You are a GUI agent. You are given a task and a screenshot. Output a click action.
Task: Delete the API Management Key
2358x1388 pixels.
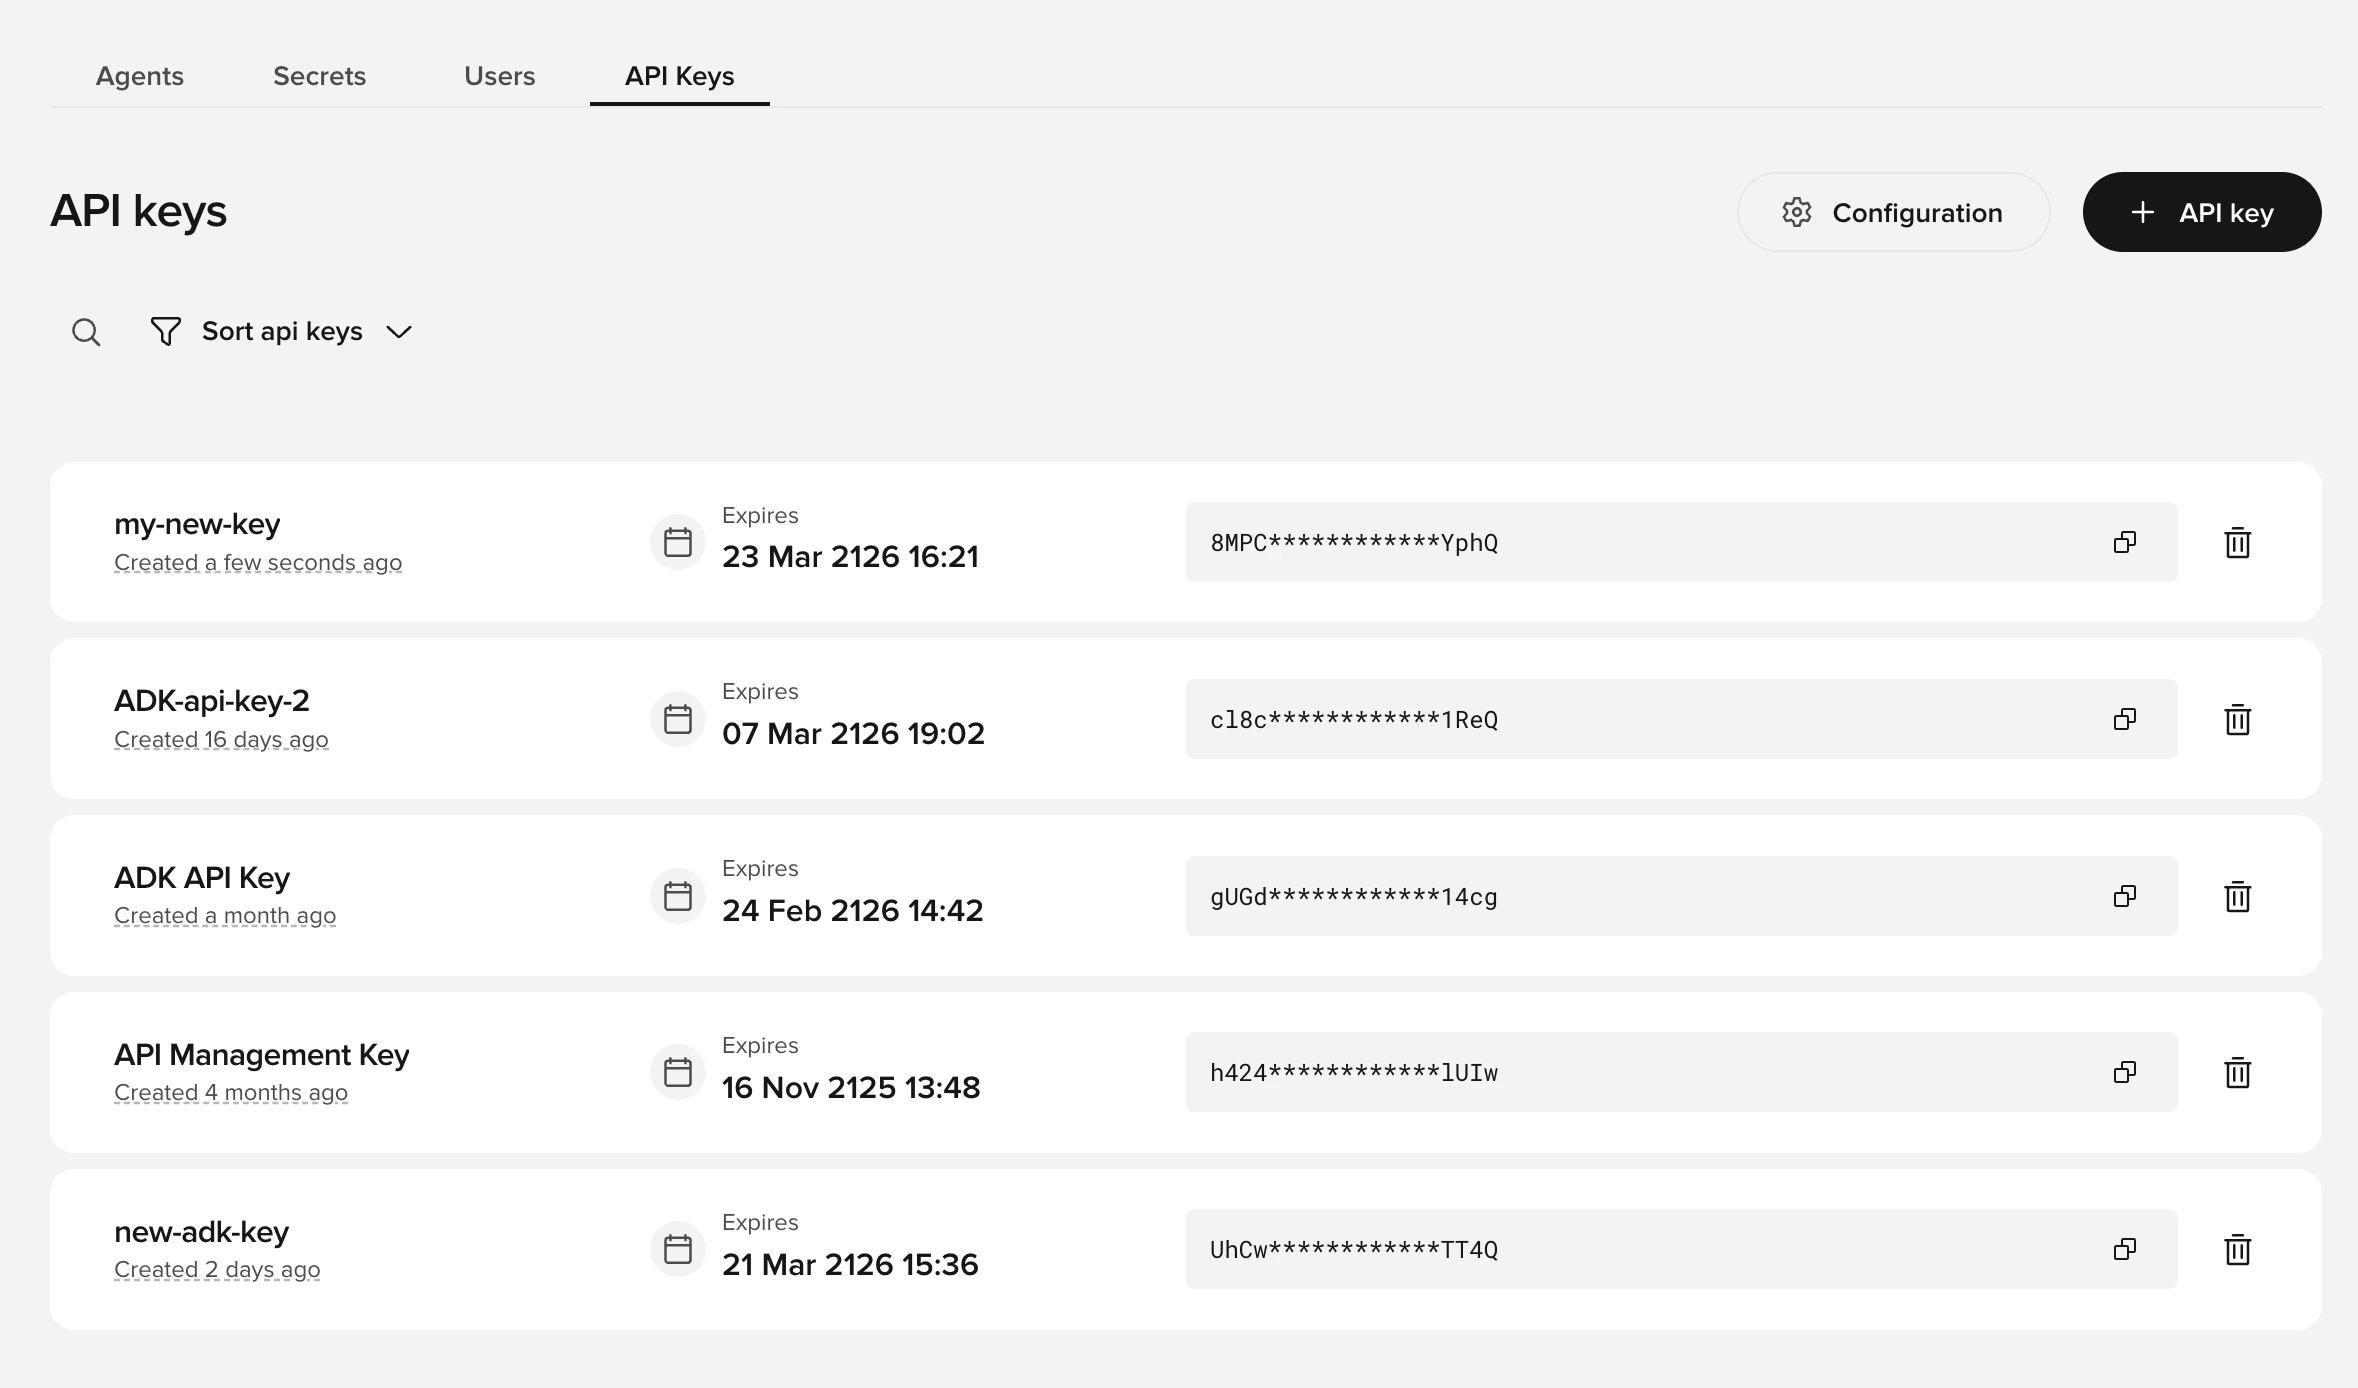point(2239,1072)
